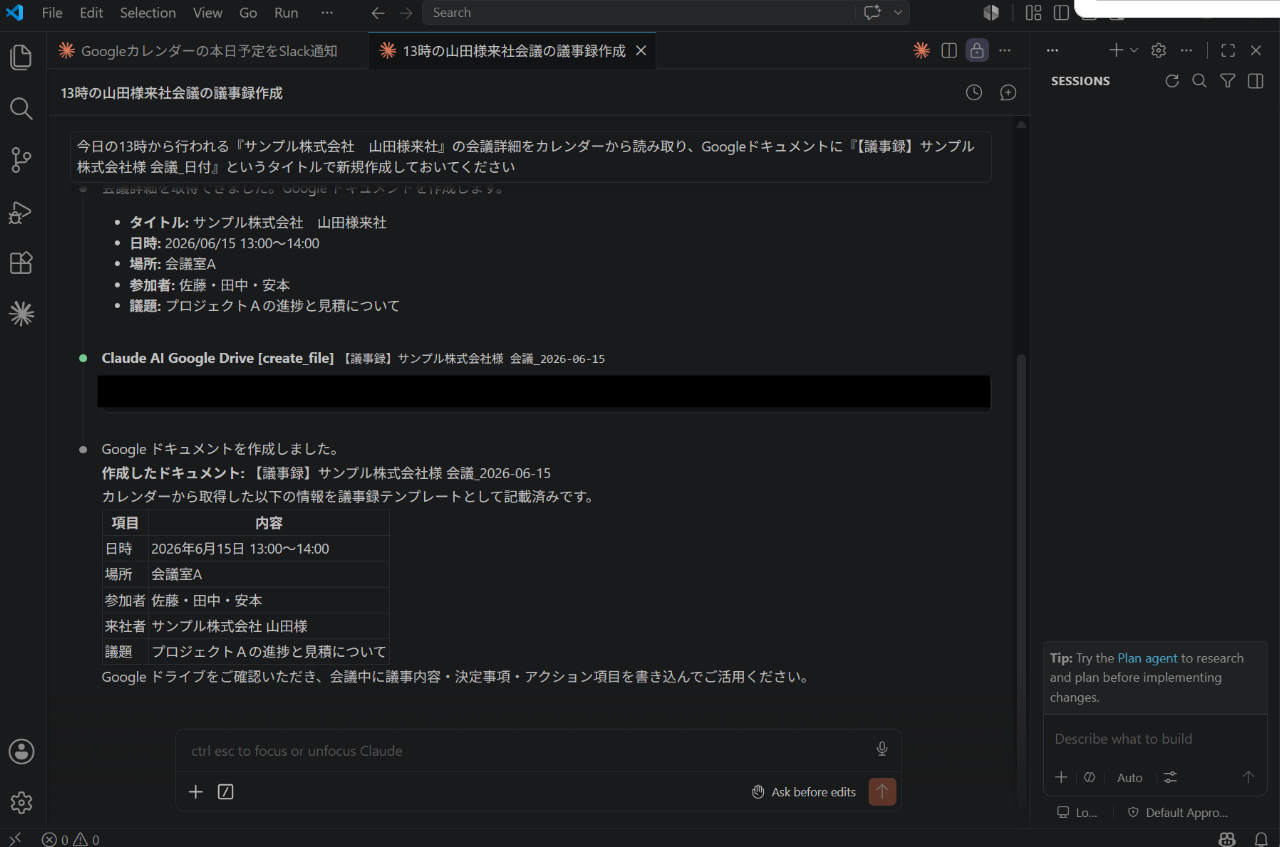Click the orange Claude icon in the editor toolbar
1280x847 pixels.
tap(922, 51)
